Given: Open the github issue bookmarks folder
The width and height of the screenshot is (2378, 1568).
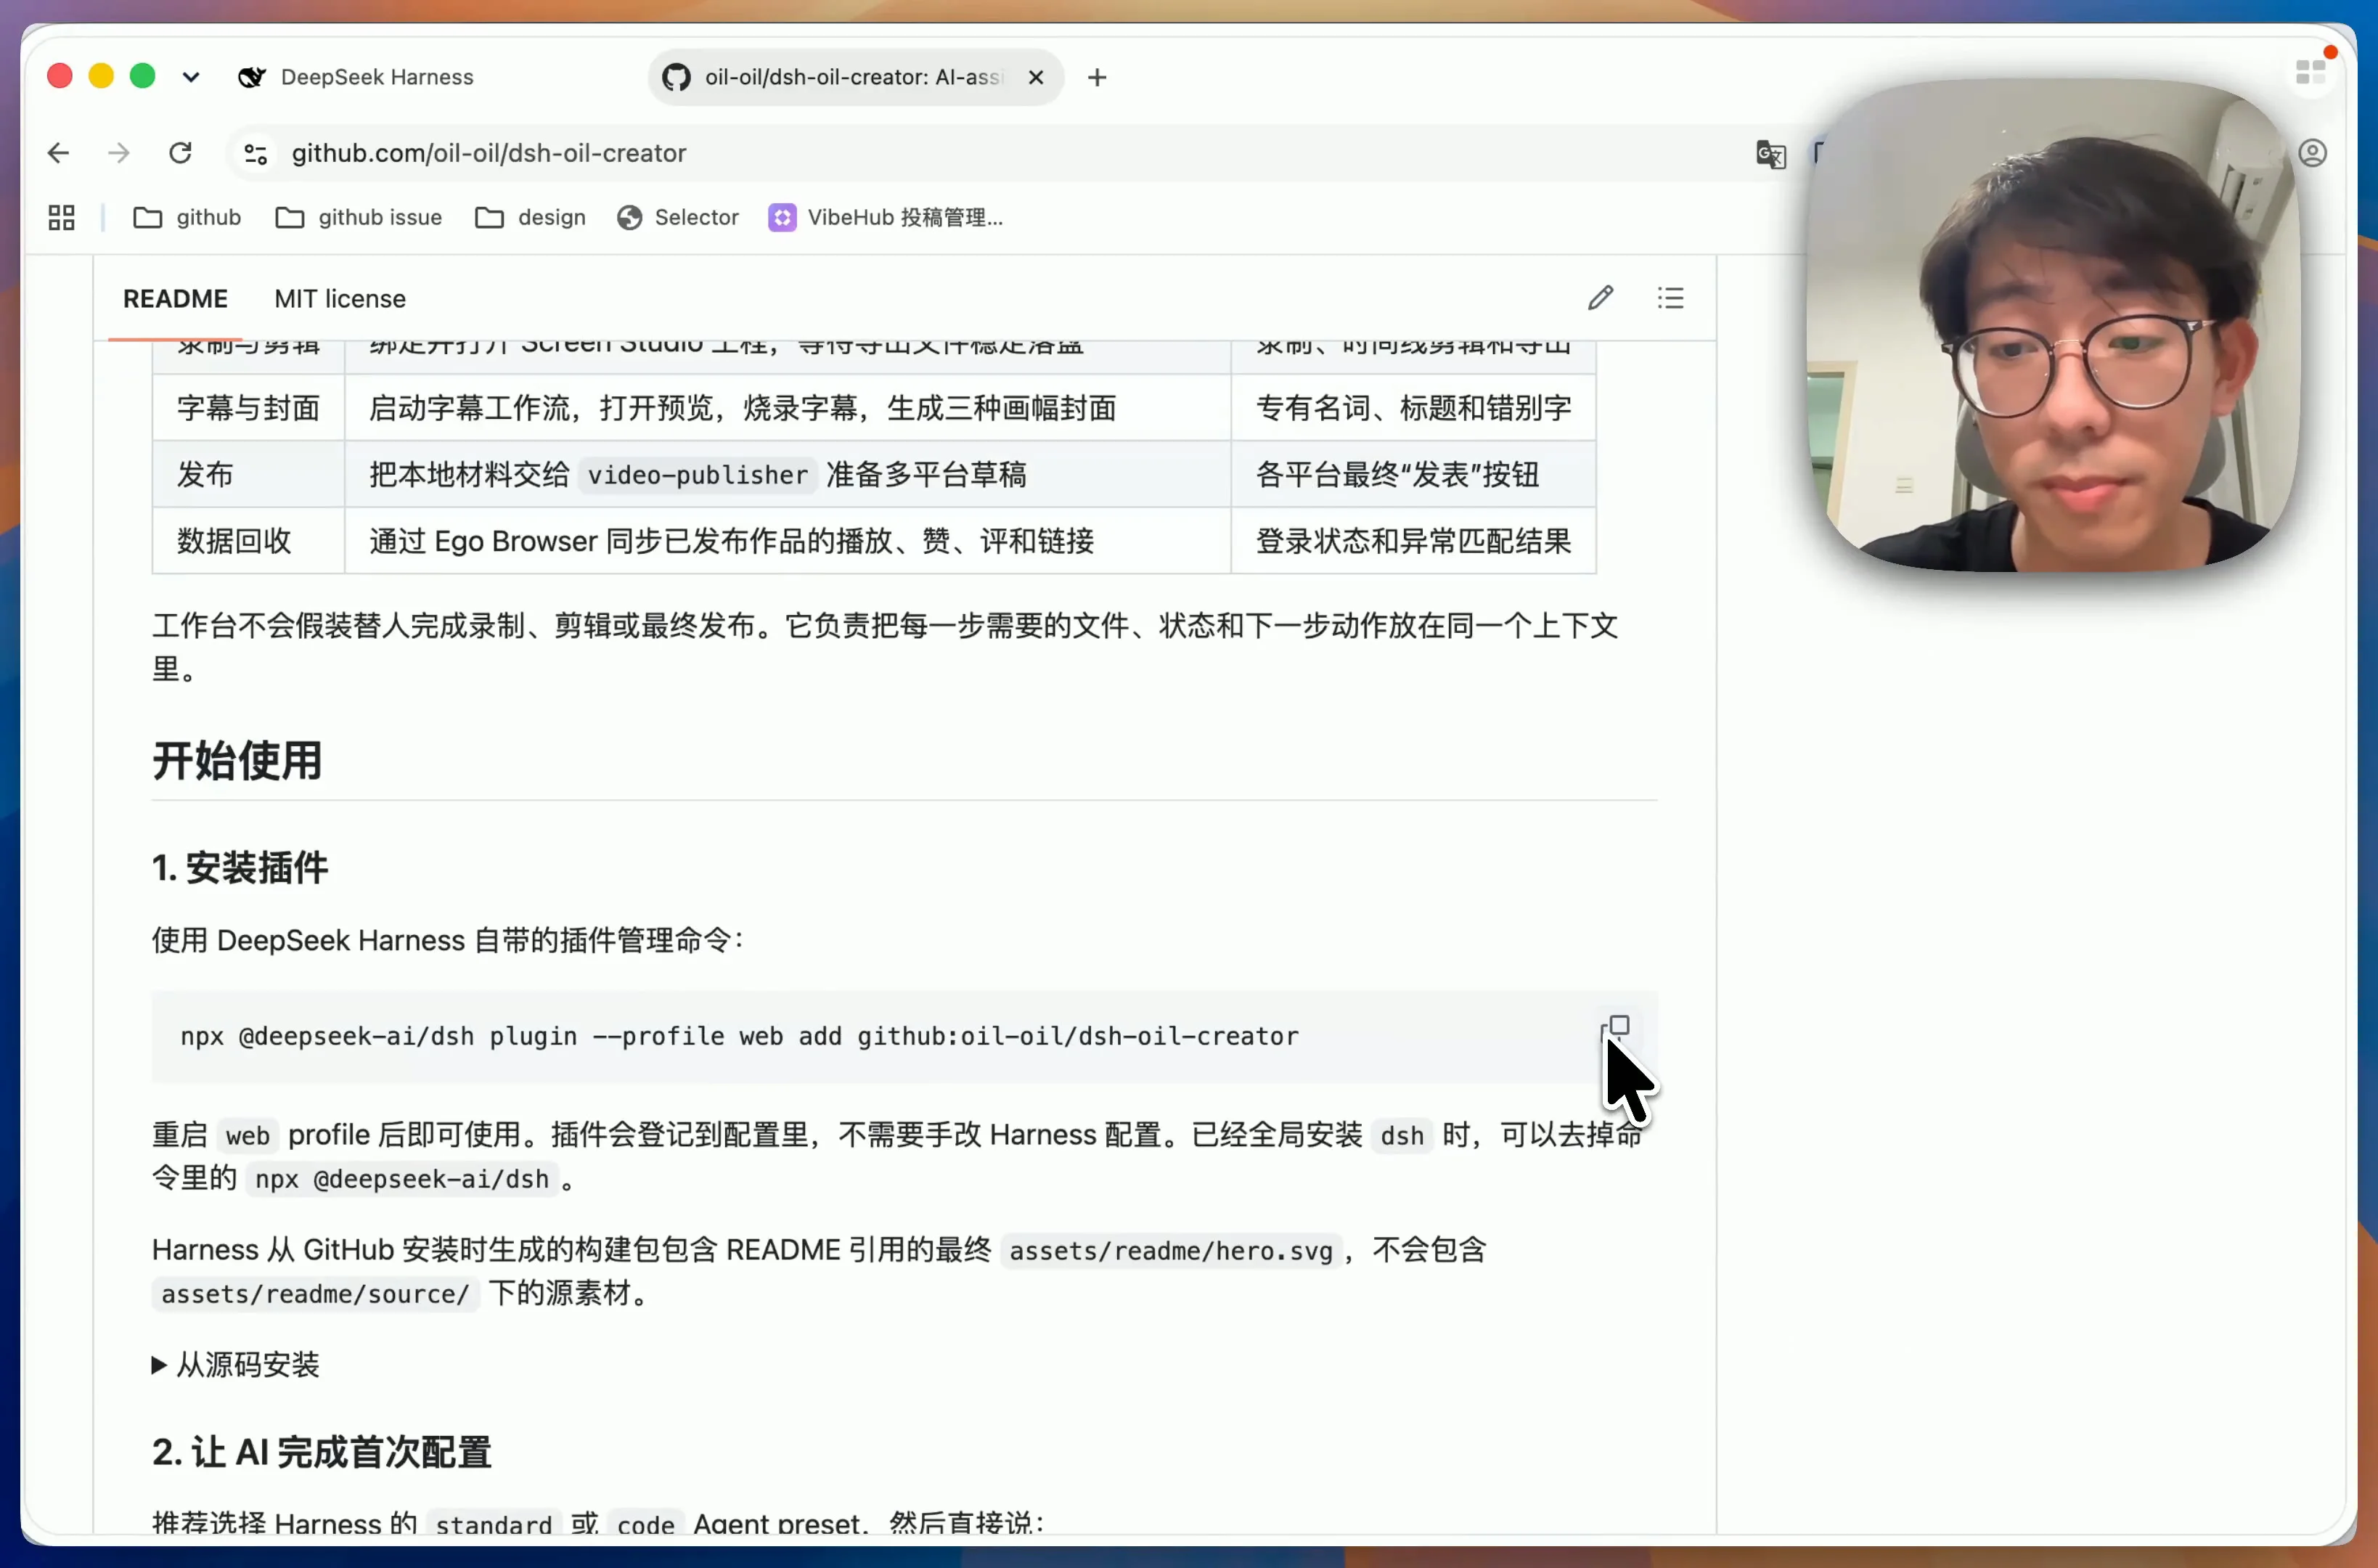Looking at the screenshot, I should [x=358, y=217].
